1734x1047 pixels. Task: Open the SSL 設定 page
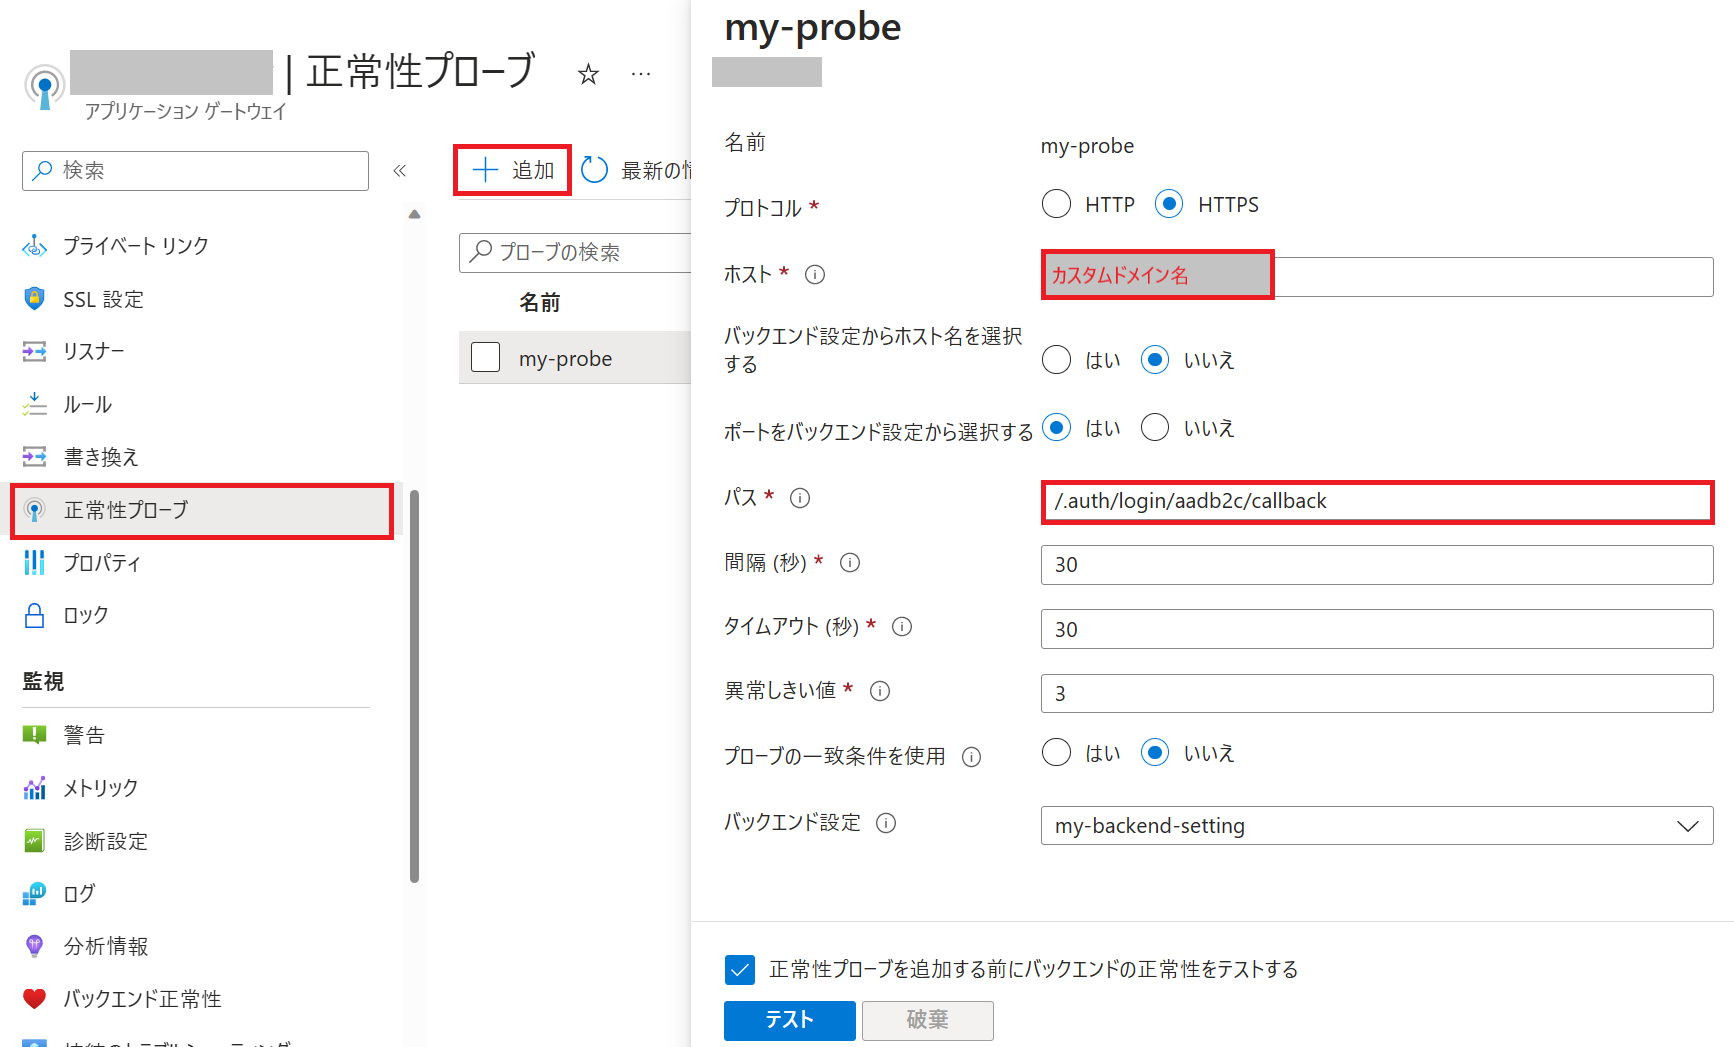tap(103, 299)
